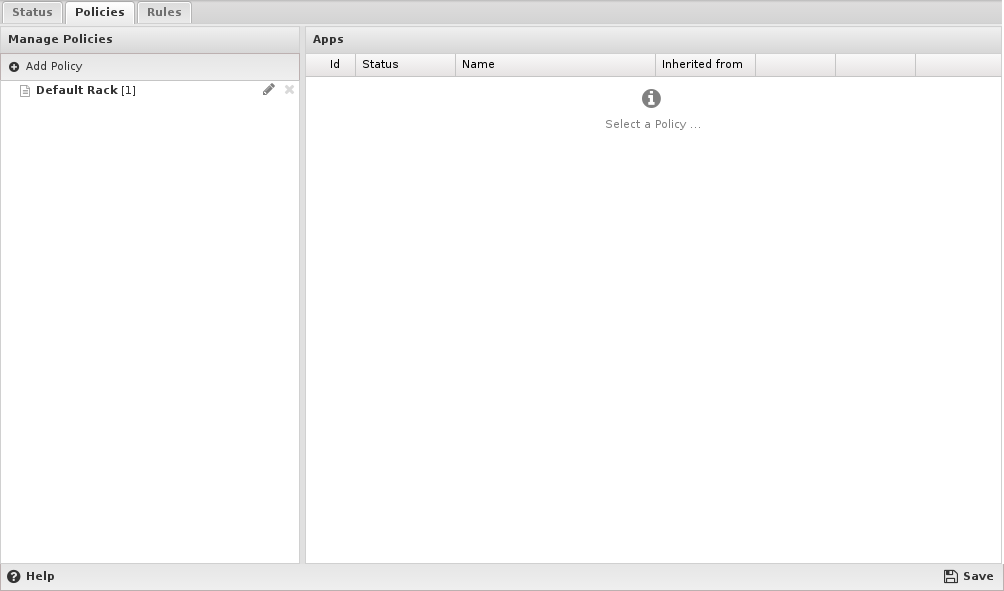Click the Select a Policy placeholder text
This screenshot has width=1004, height=591.
coord(652,125)
